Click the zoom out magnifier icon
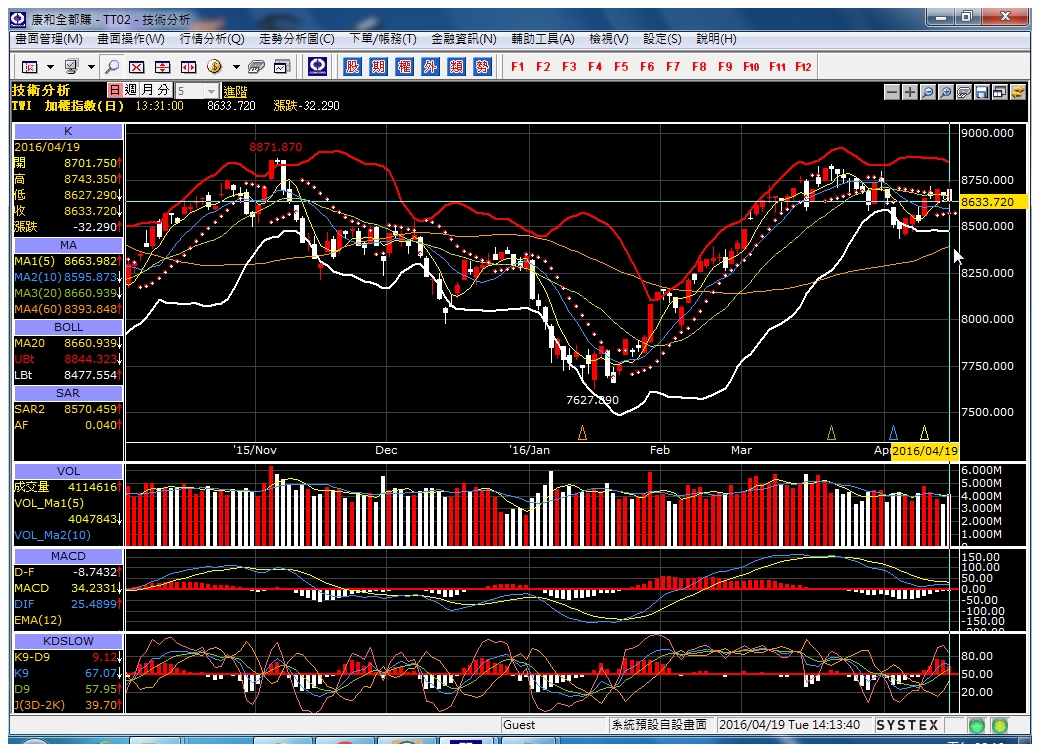The image size is (1040, 744). pyautogui.click(x=928, y=92)
